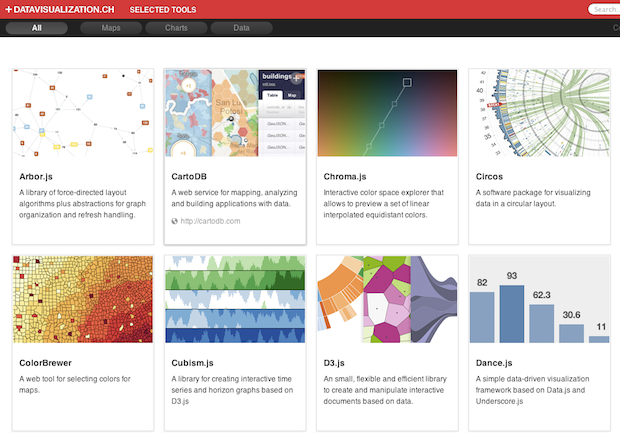Open the D3.js visualization thumbnail
This screenshot has height=438, width=620.
click(x=388, y=299)
